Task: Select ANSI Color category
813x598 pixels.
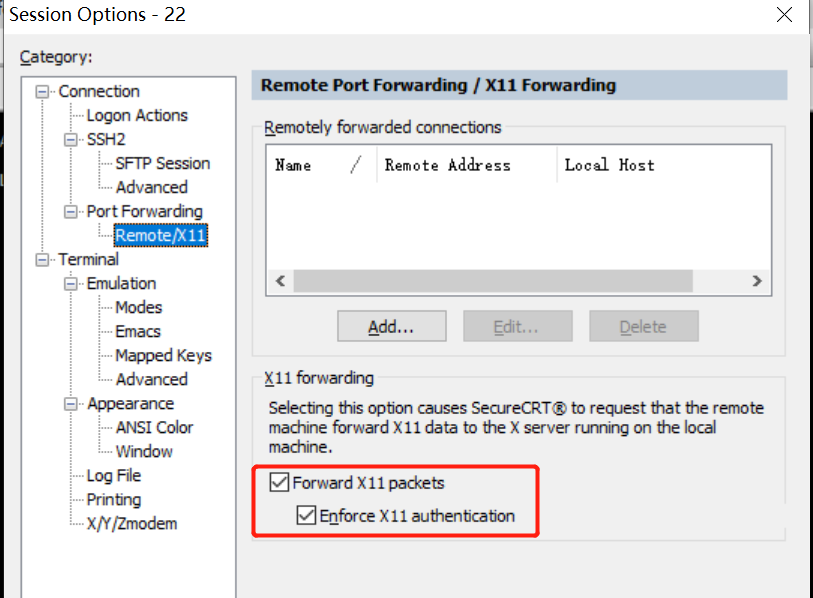Action: pos(154,428)
